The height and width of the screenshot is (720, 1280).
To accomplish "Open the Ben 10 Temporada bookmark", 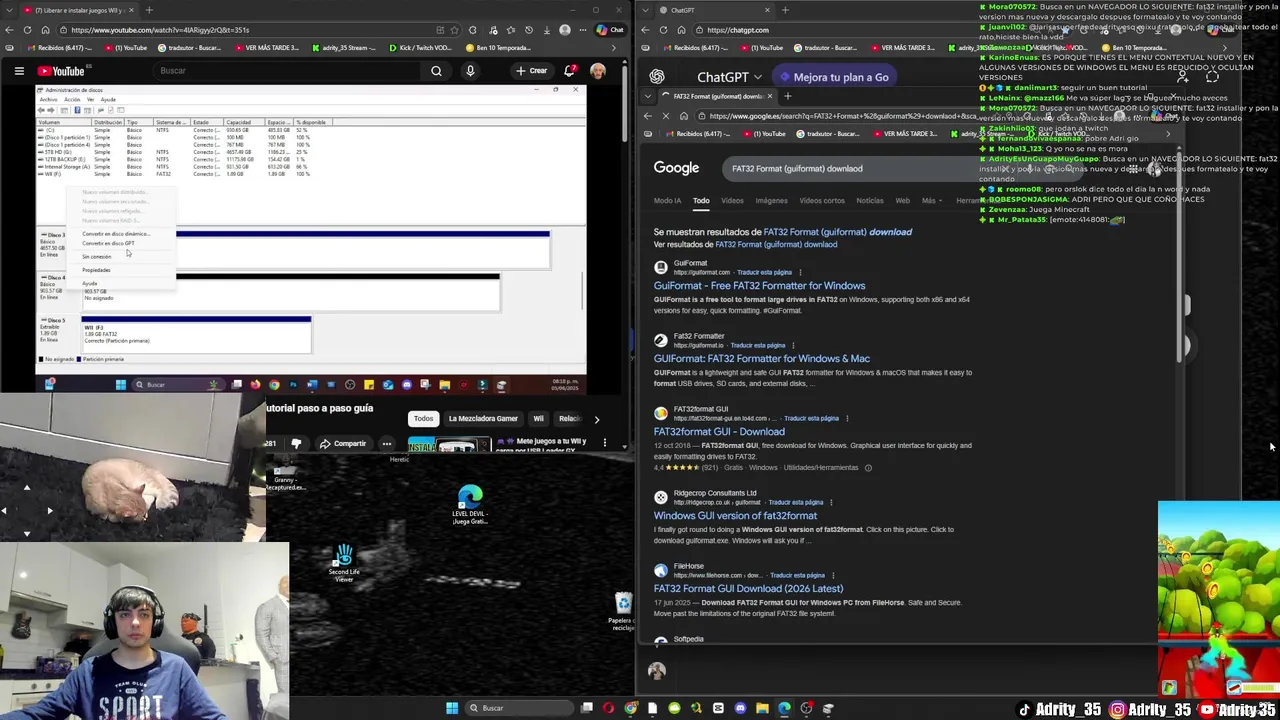I will (497, 48).
